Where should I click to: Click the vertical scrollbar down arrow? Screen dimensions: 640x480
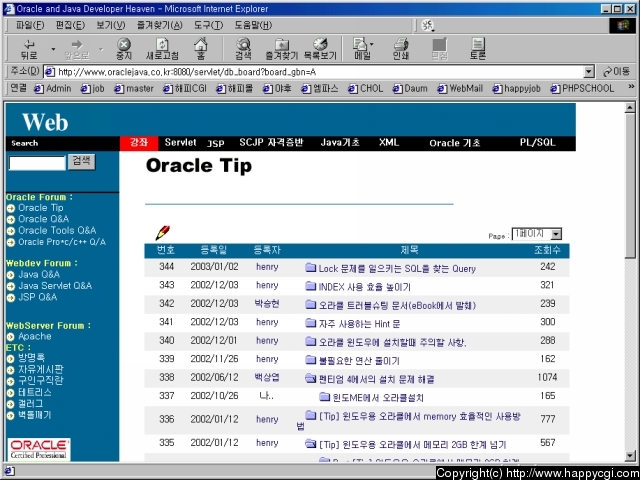coord(630,456)
